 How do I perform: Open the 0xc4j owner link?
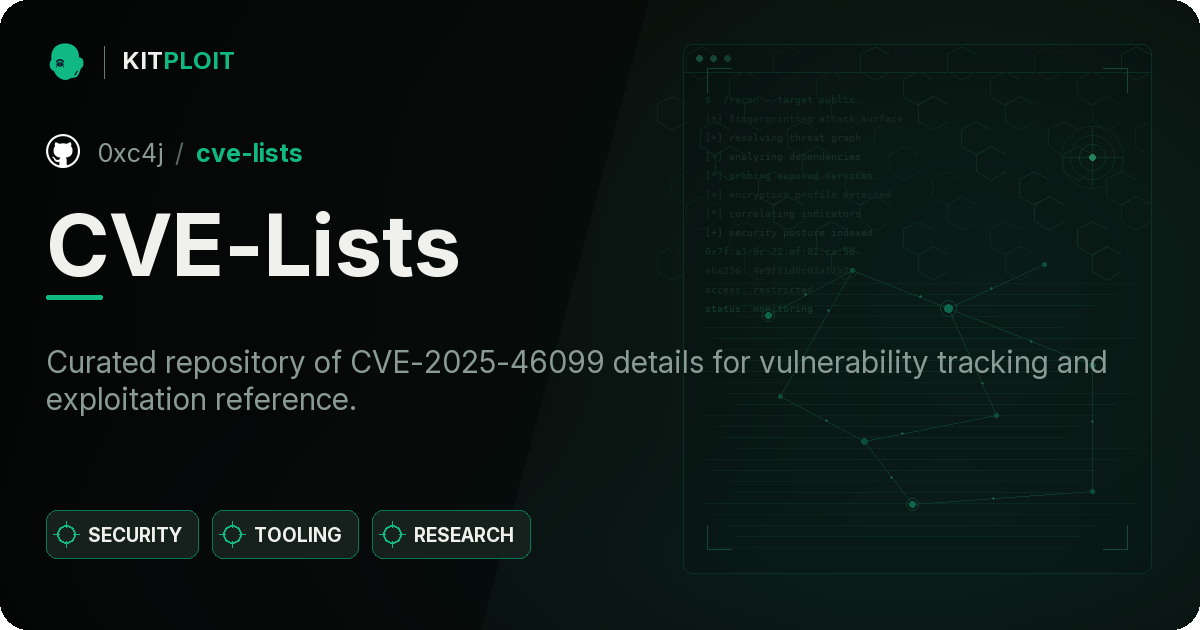131,153
